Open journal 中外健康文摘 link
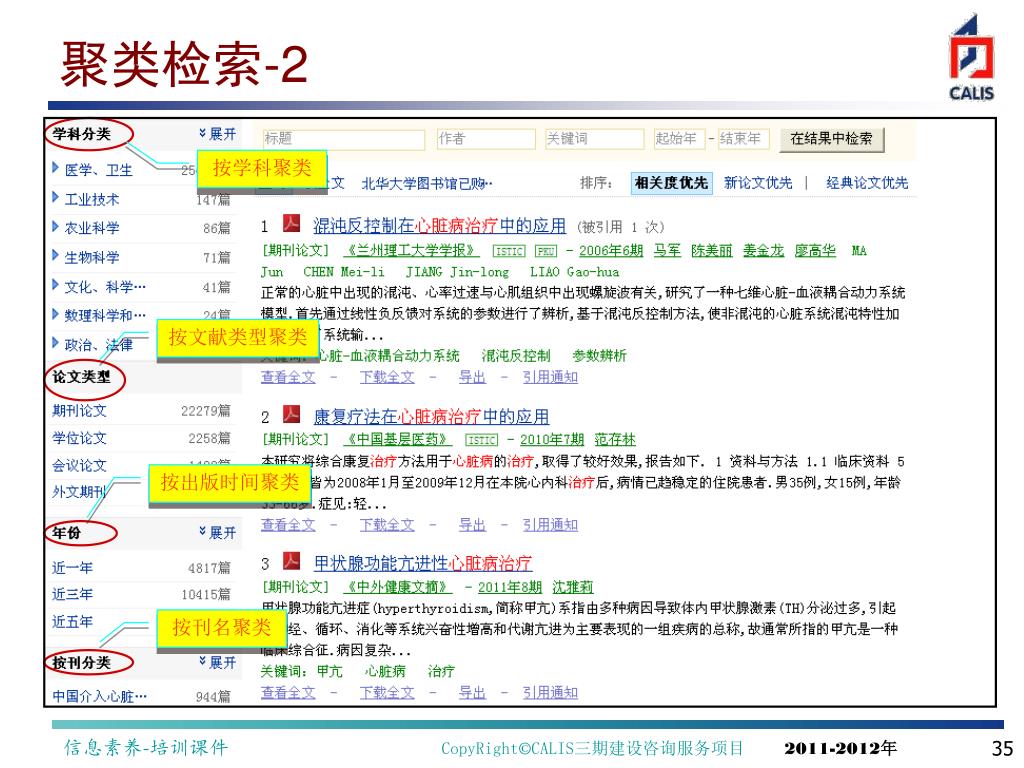The width and height of the screenshot is (1024, 768). pos(398,587)
